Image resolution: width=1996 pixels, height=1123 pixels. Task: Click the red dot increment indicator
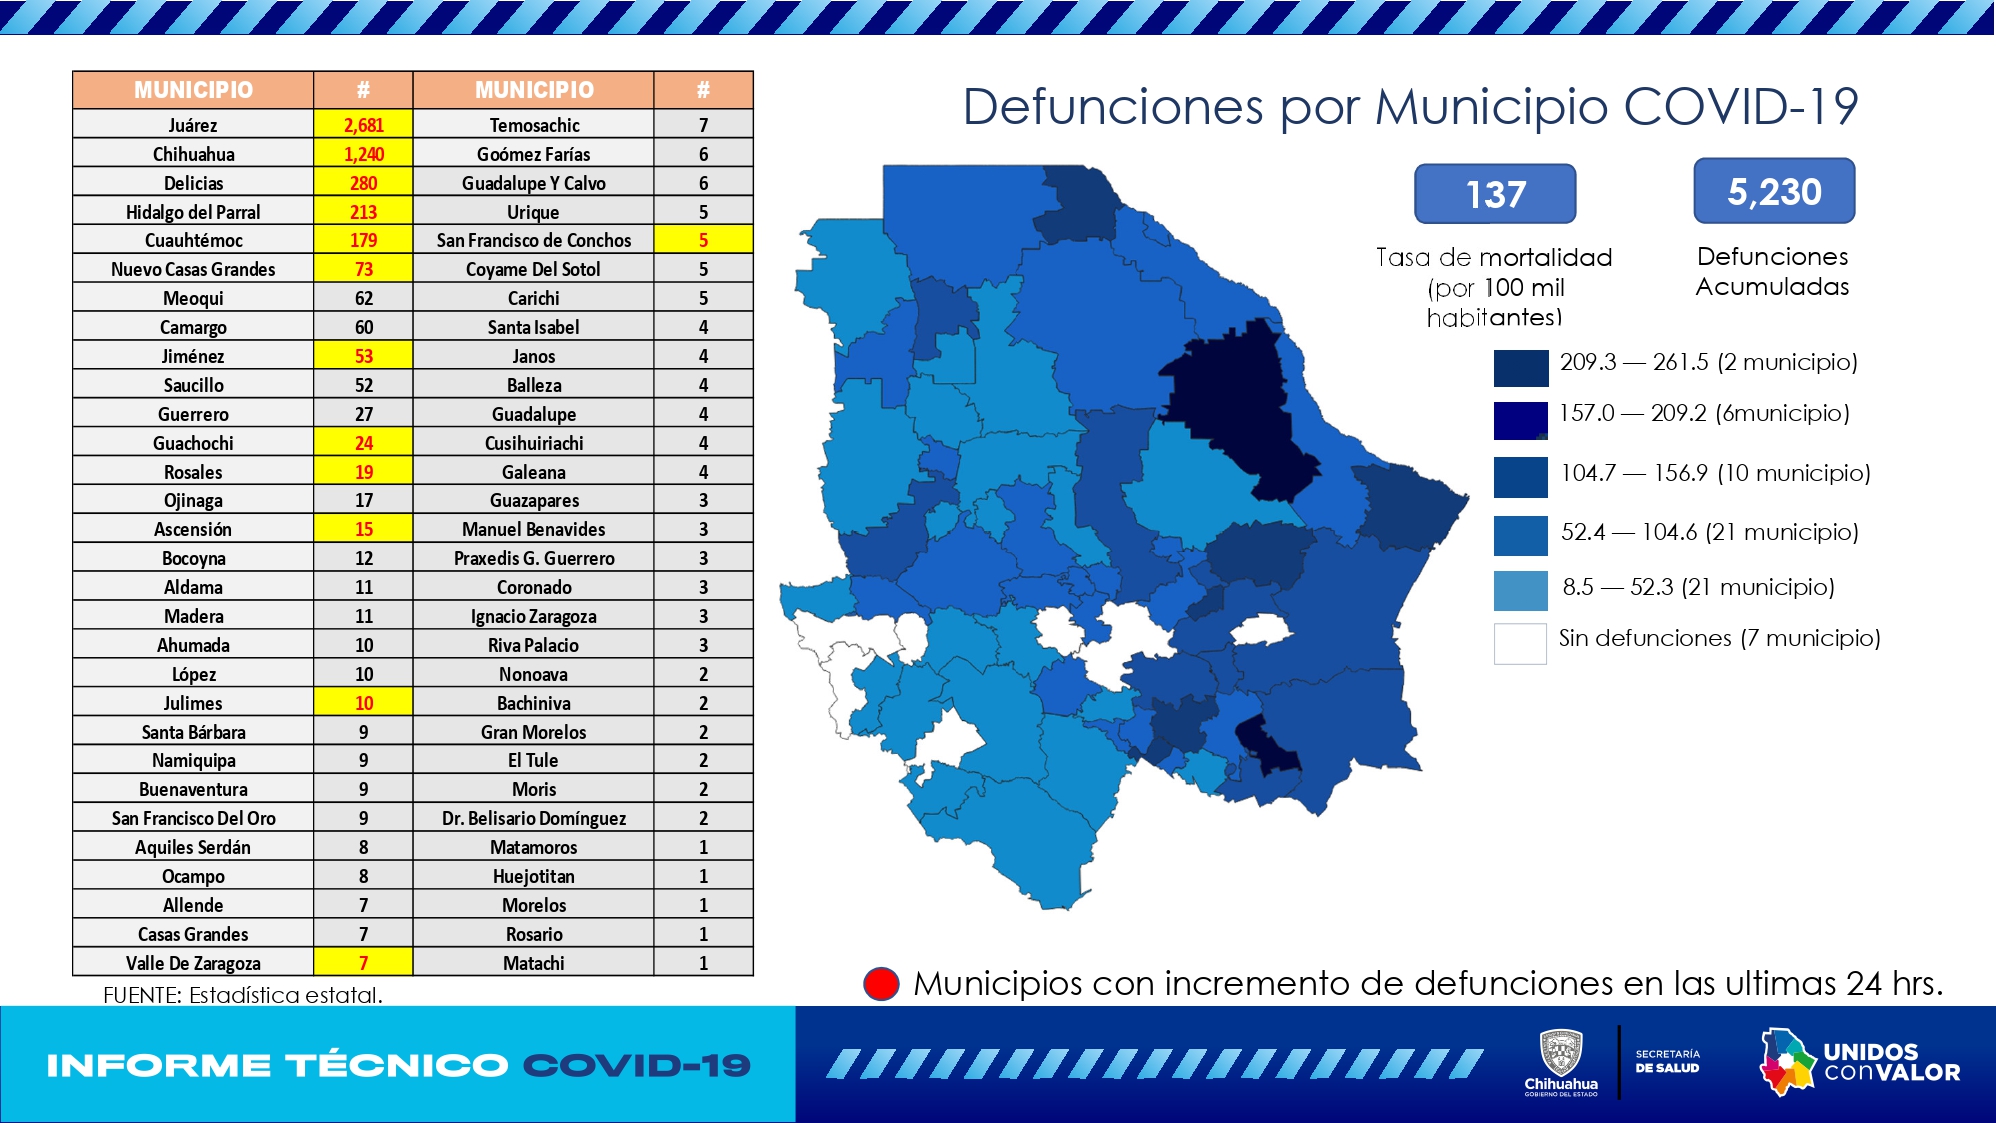pos(881,983)
